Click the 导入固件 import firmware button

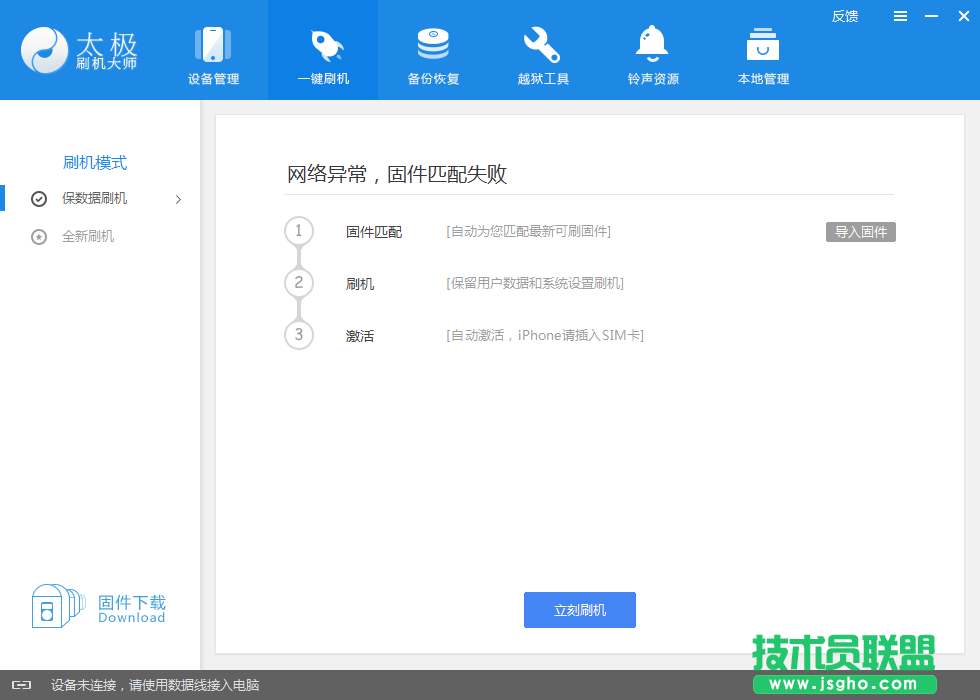pos(860,231)
